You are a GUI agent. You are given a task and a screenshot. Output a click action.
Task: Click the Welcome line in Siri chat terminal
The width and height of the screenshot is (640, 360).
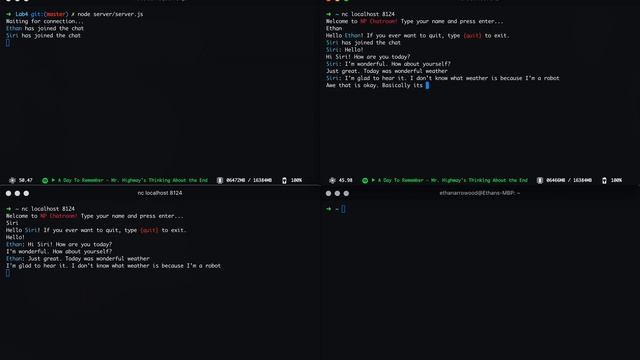95,216
